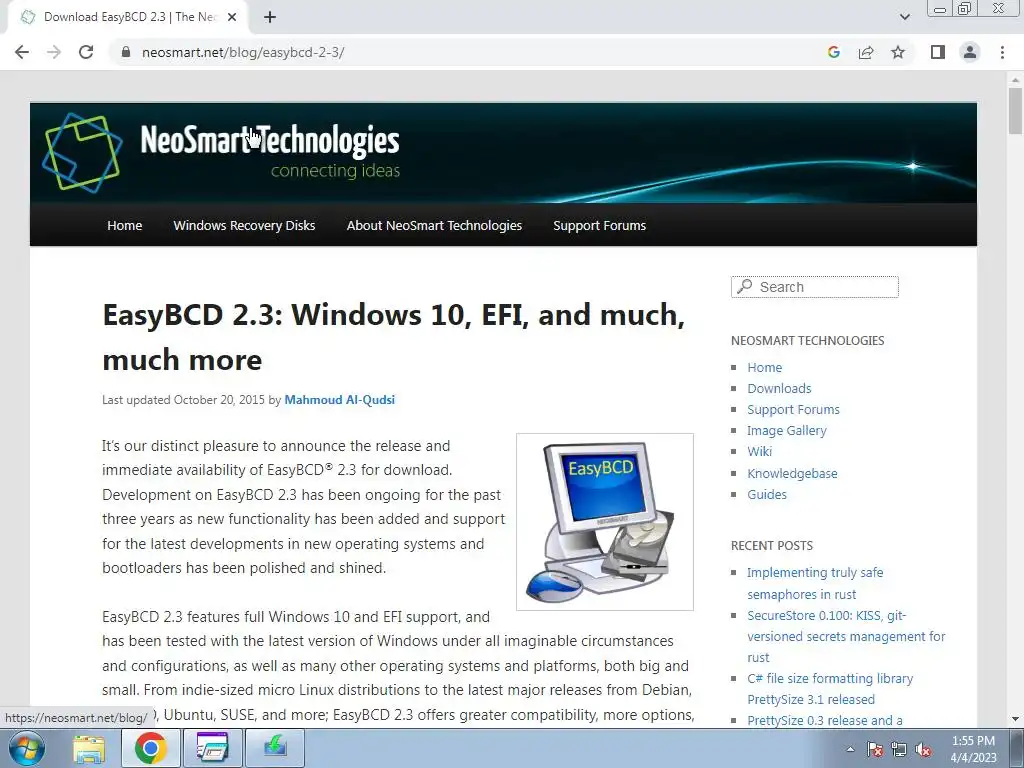Show hidden tray icons arrow

[x=850, y=749]
